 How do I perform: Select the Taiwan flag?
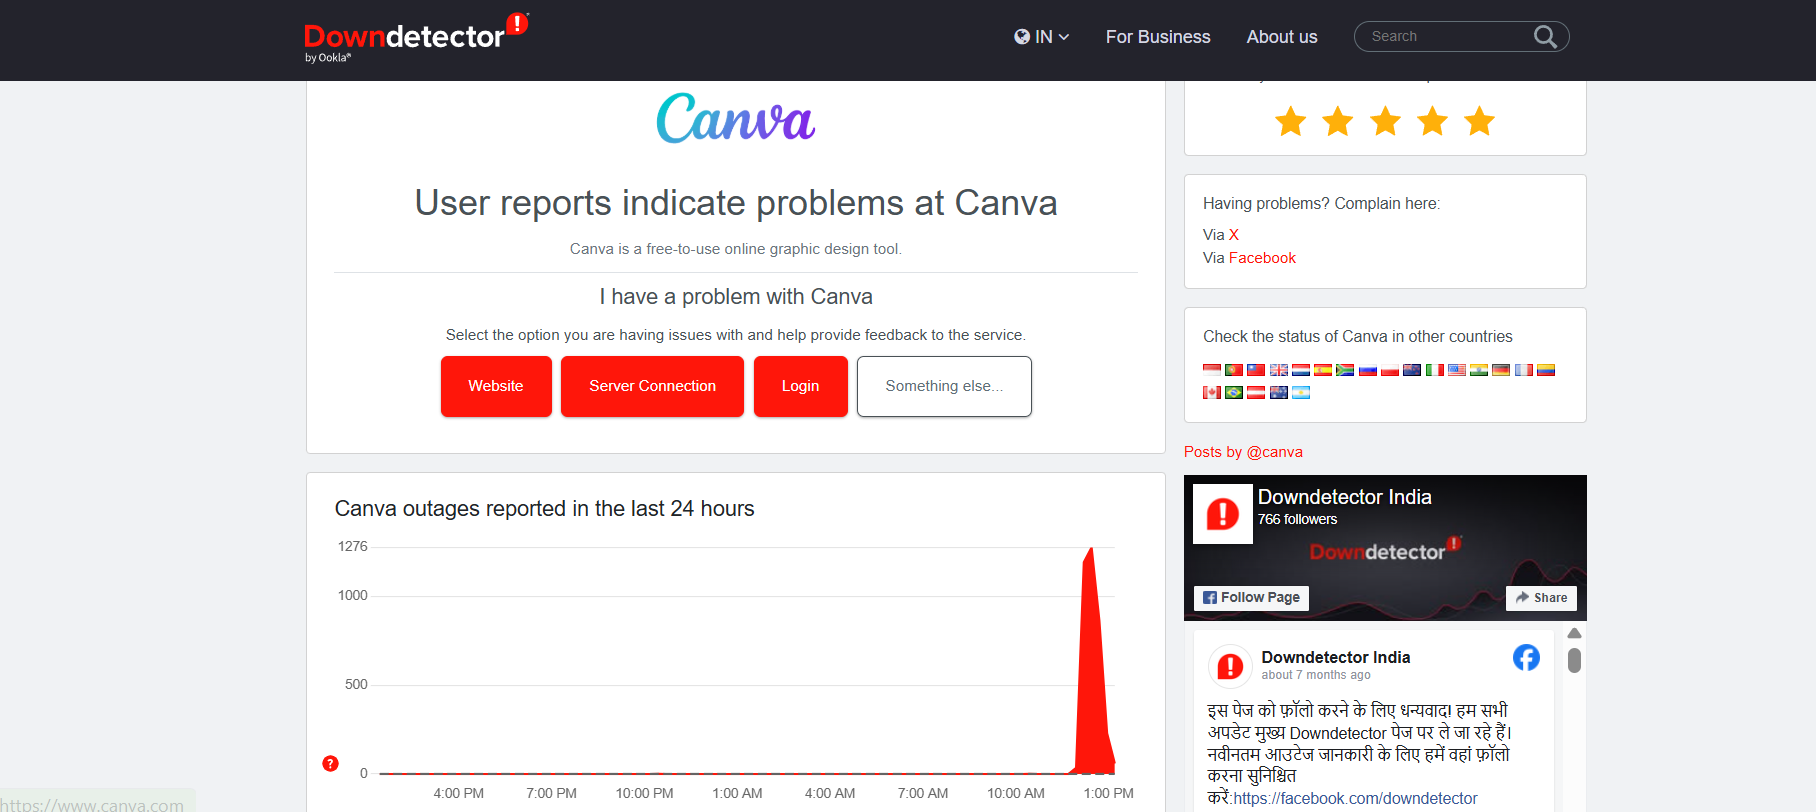[1256, 370]
